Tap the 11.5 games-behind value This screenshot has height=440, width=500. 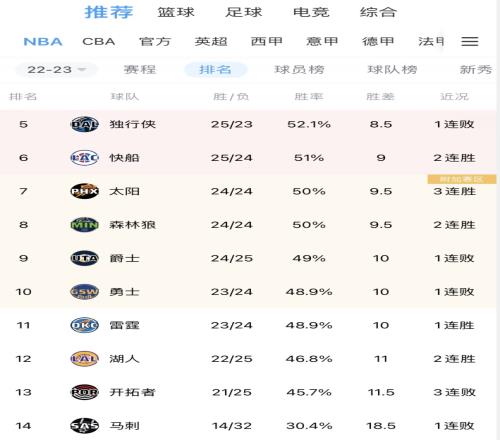381,392
